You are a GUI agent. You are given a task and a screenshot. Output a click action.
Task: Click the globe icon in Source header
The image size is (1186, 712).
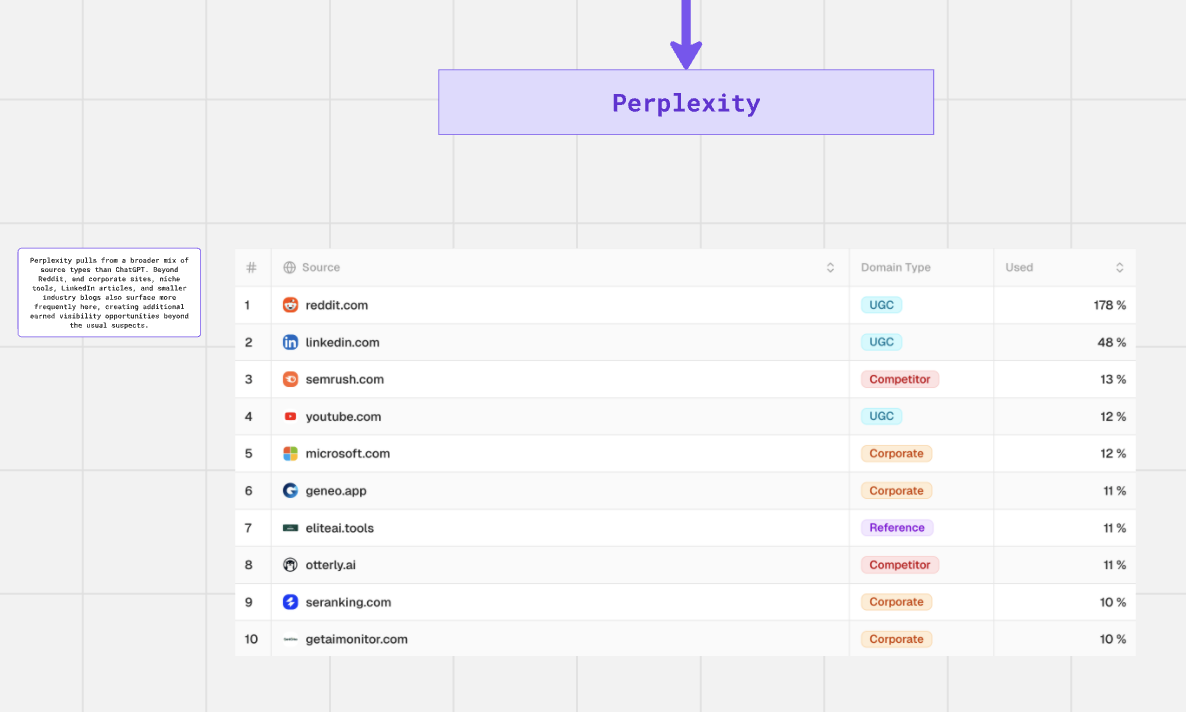pyautogui.click(x=290, y=268)
